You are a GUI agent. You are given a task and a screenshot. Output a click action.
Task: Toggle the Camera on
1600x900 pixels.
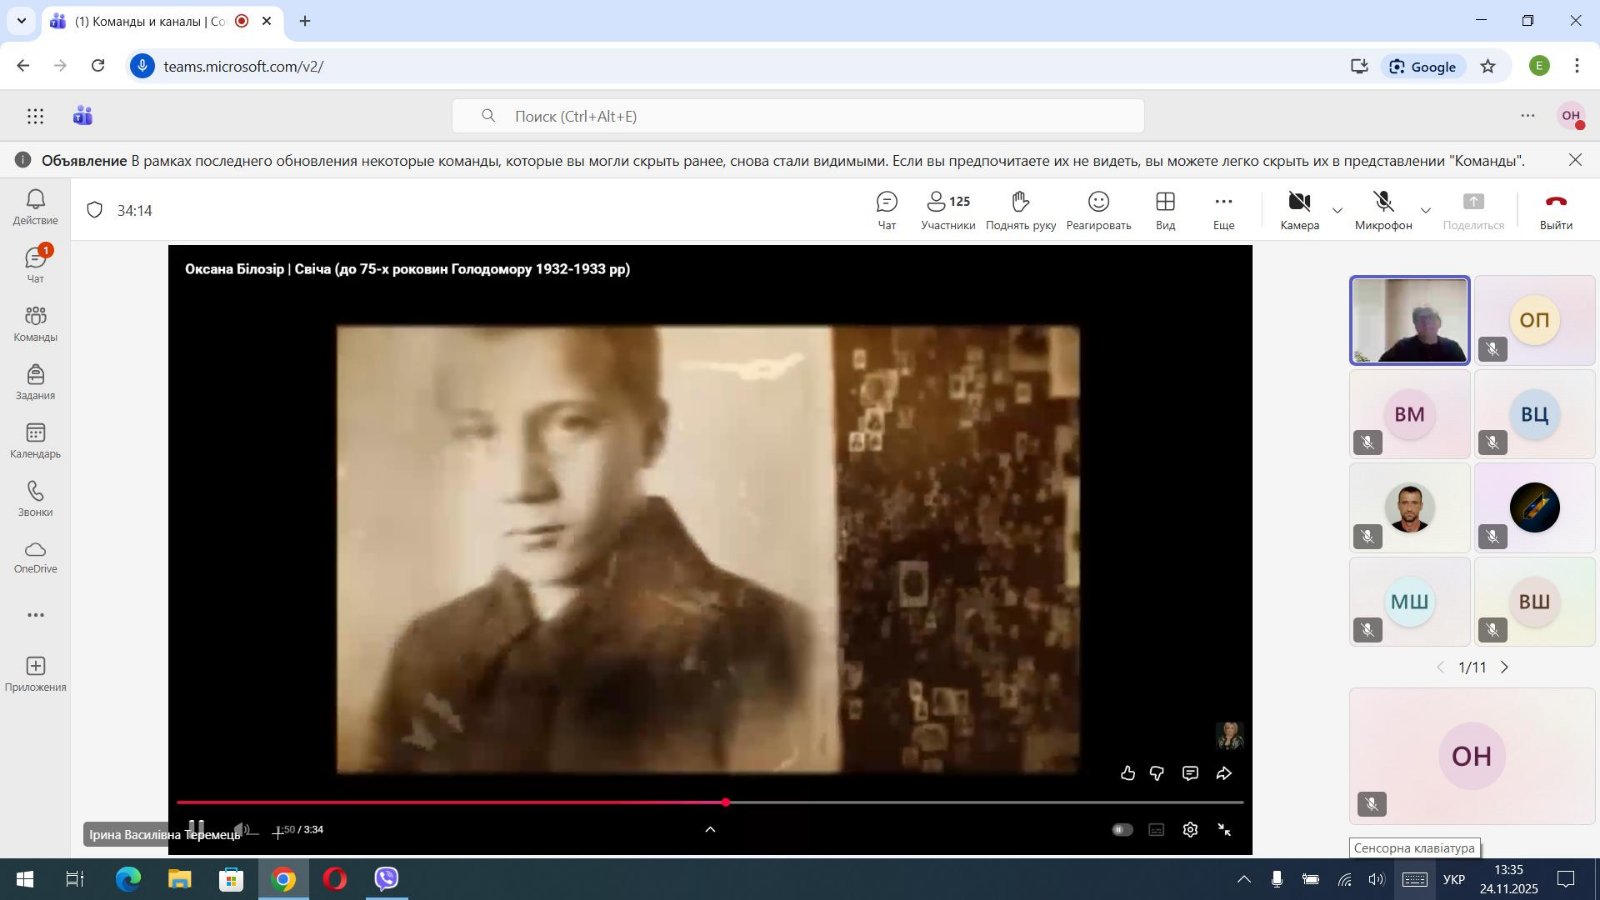[x=1299, y=209]
